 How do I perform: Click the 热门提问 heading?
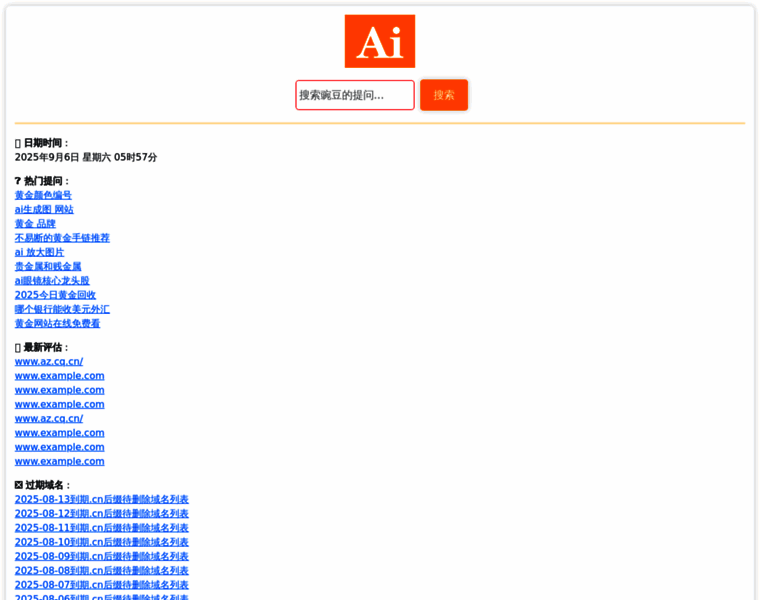(x=42, y=181)
